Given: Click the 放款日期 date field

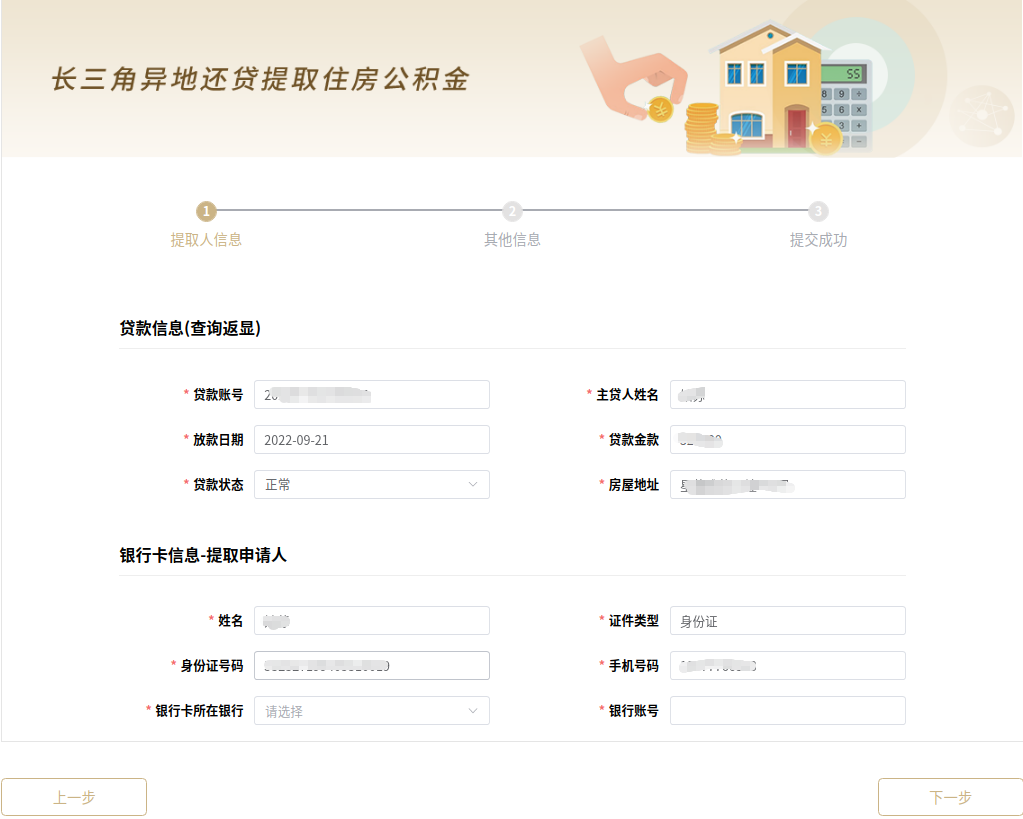Looking at the screenshot, I should (x=371, y=439).
